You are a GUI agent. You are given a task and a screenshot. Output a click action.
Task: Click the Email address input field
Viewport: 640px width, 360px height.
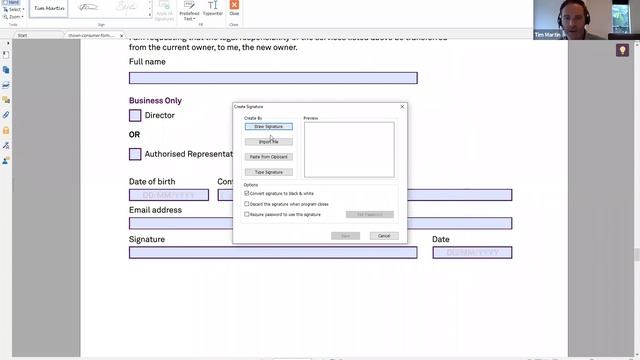pos(320,223)
